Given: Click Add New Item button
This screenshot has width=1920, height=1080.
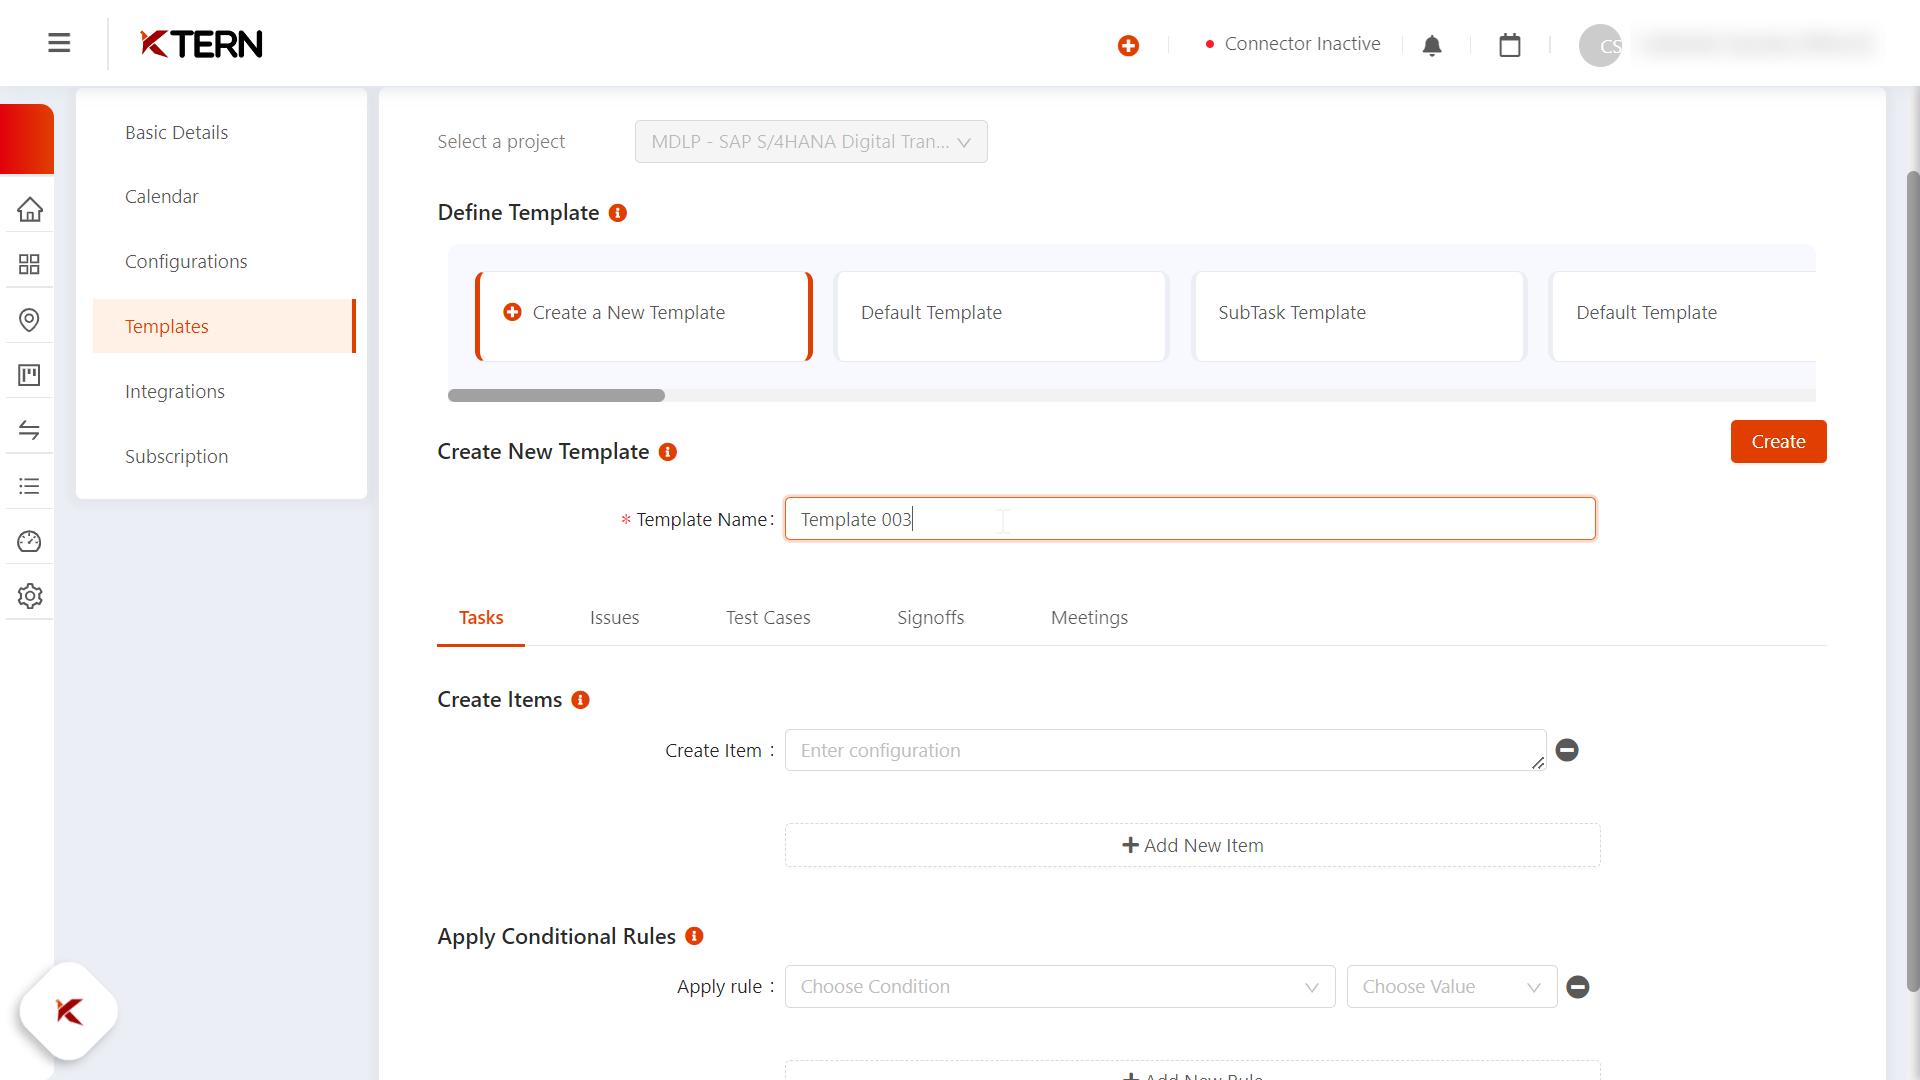Looking at the screenshot, I should pyautogui.click(x=1192, y=846).
